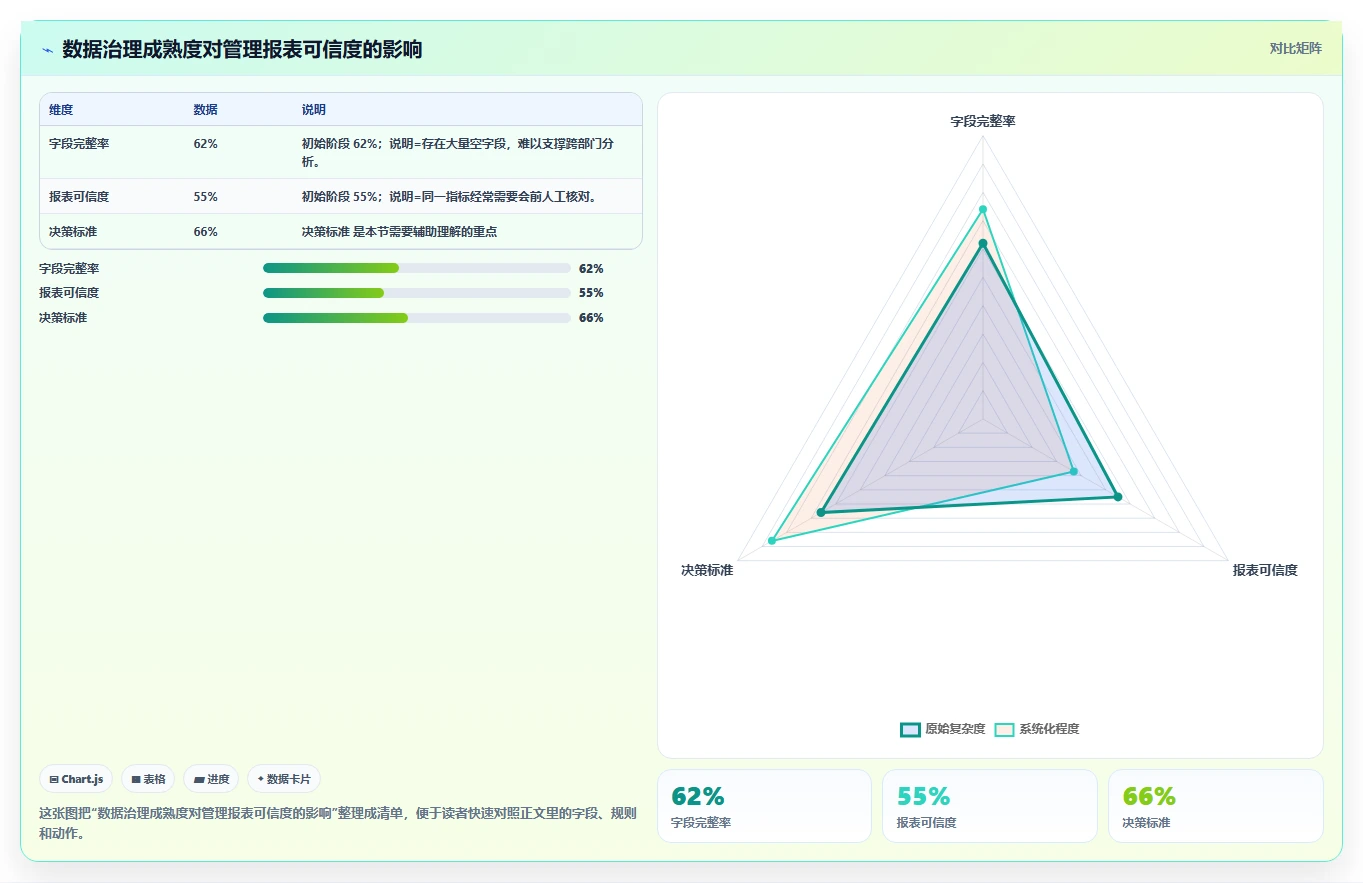Select the 进度 tag chip
Image resolution: width=1363 pixels, height=883 pixels.
(211, 779)
